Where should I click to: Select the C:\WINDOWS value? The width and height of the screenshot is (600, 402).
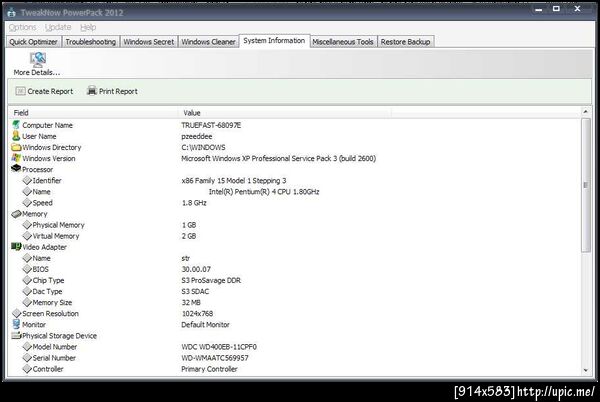pyautogui.click(x=203, y=147)
